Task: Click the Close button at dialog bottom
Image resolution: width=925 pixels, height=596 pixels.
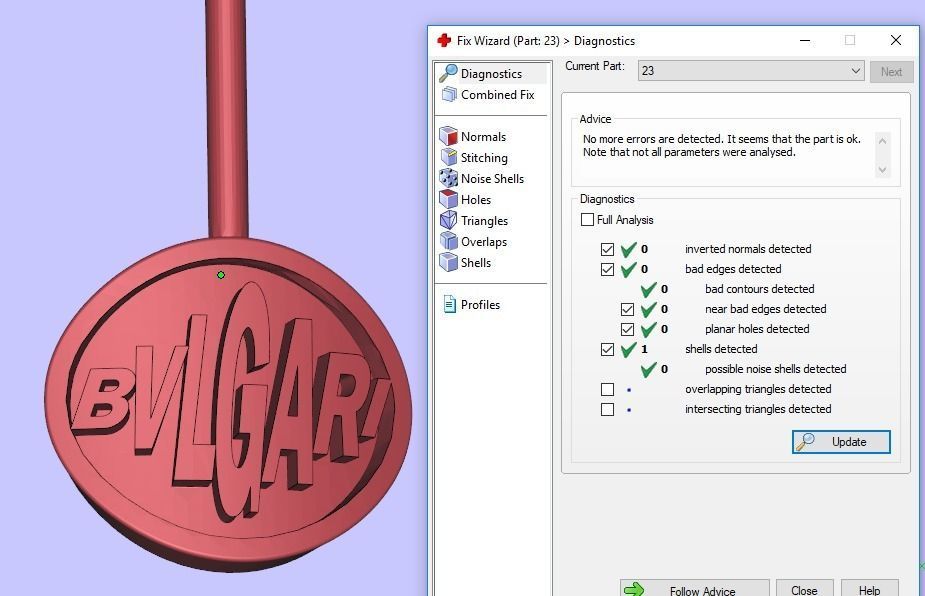Action: click(804, 589)
